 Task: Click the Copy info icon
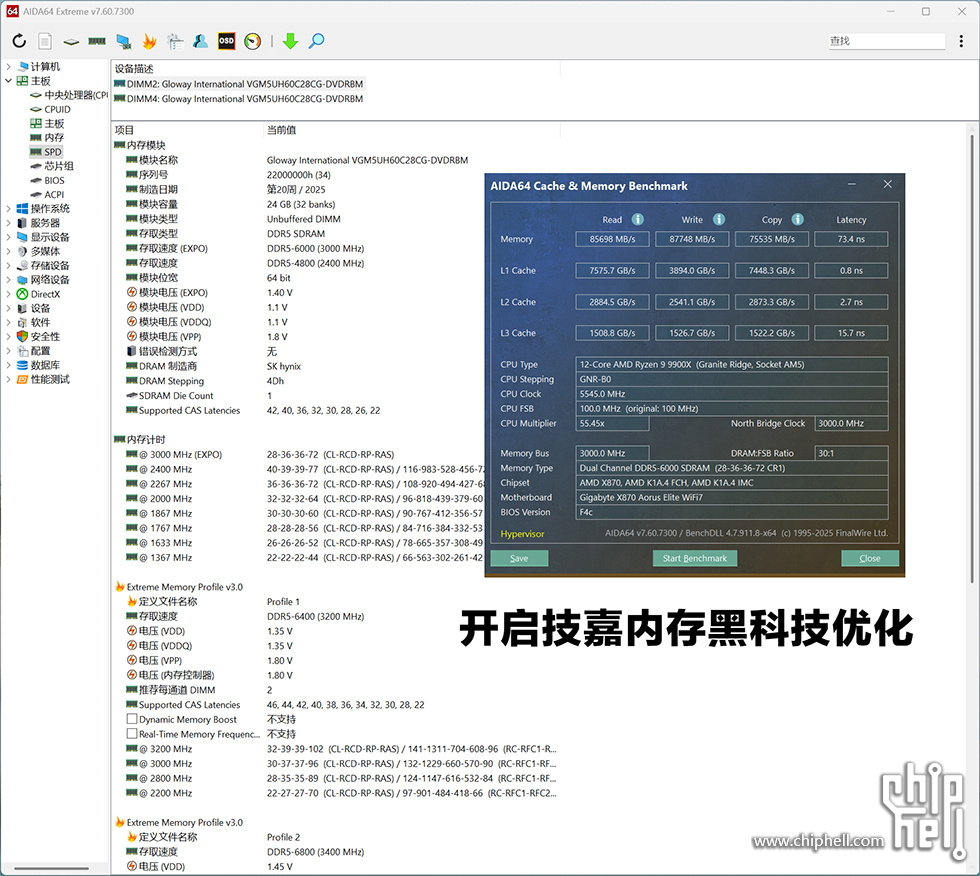pos(798,219)
